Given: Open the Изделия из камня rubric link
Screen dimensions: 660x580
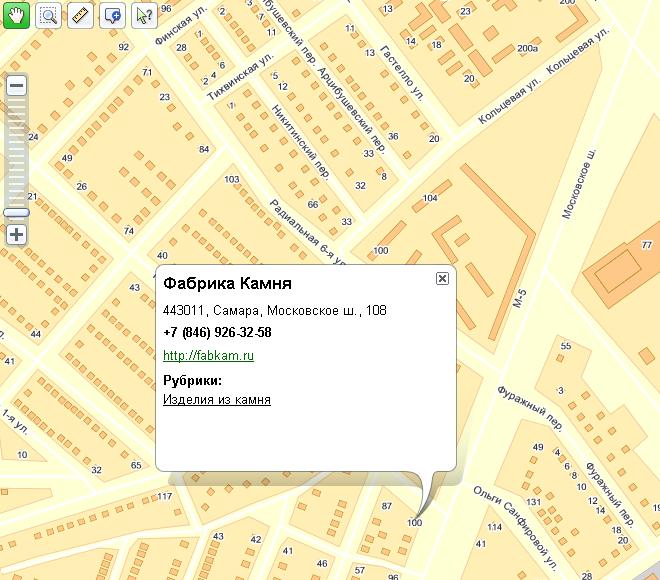Looking at the screenshot, I should 217,399.
